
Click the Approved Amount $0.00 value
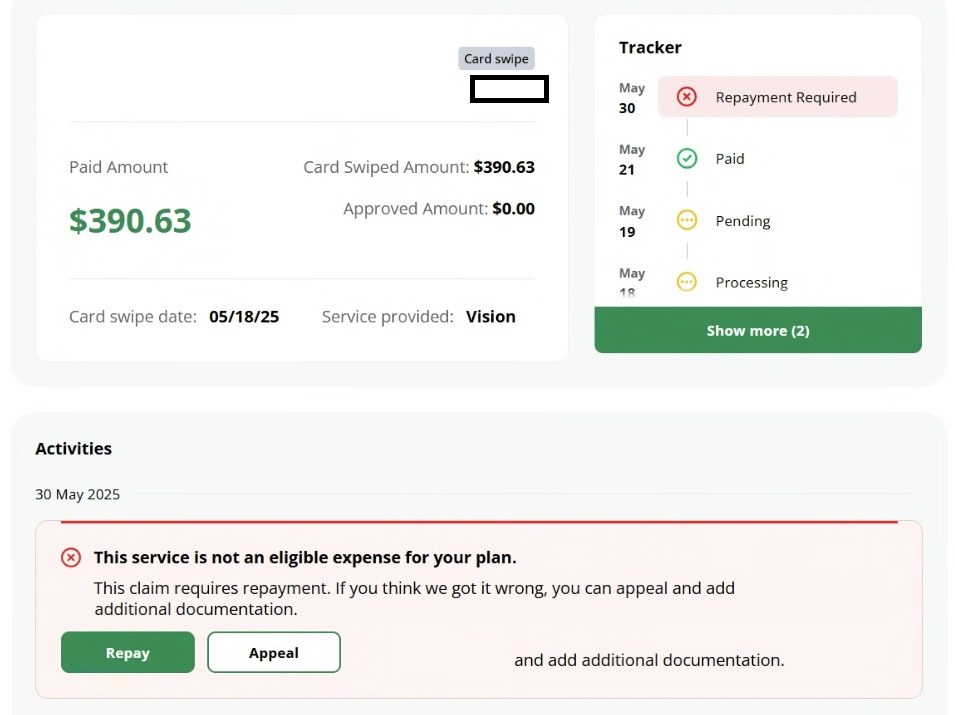coord(513,209)
